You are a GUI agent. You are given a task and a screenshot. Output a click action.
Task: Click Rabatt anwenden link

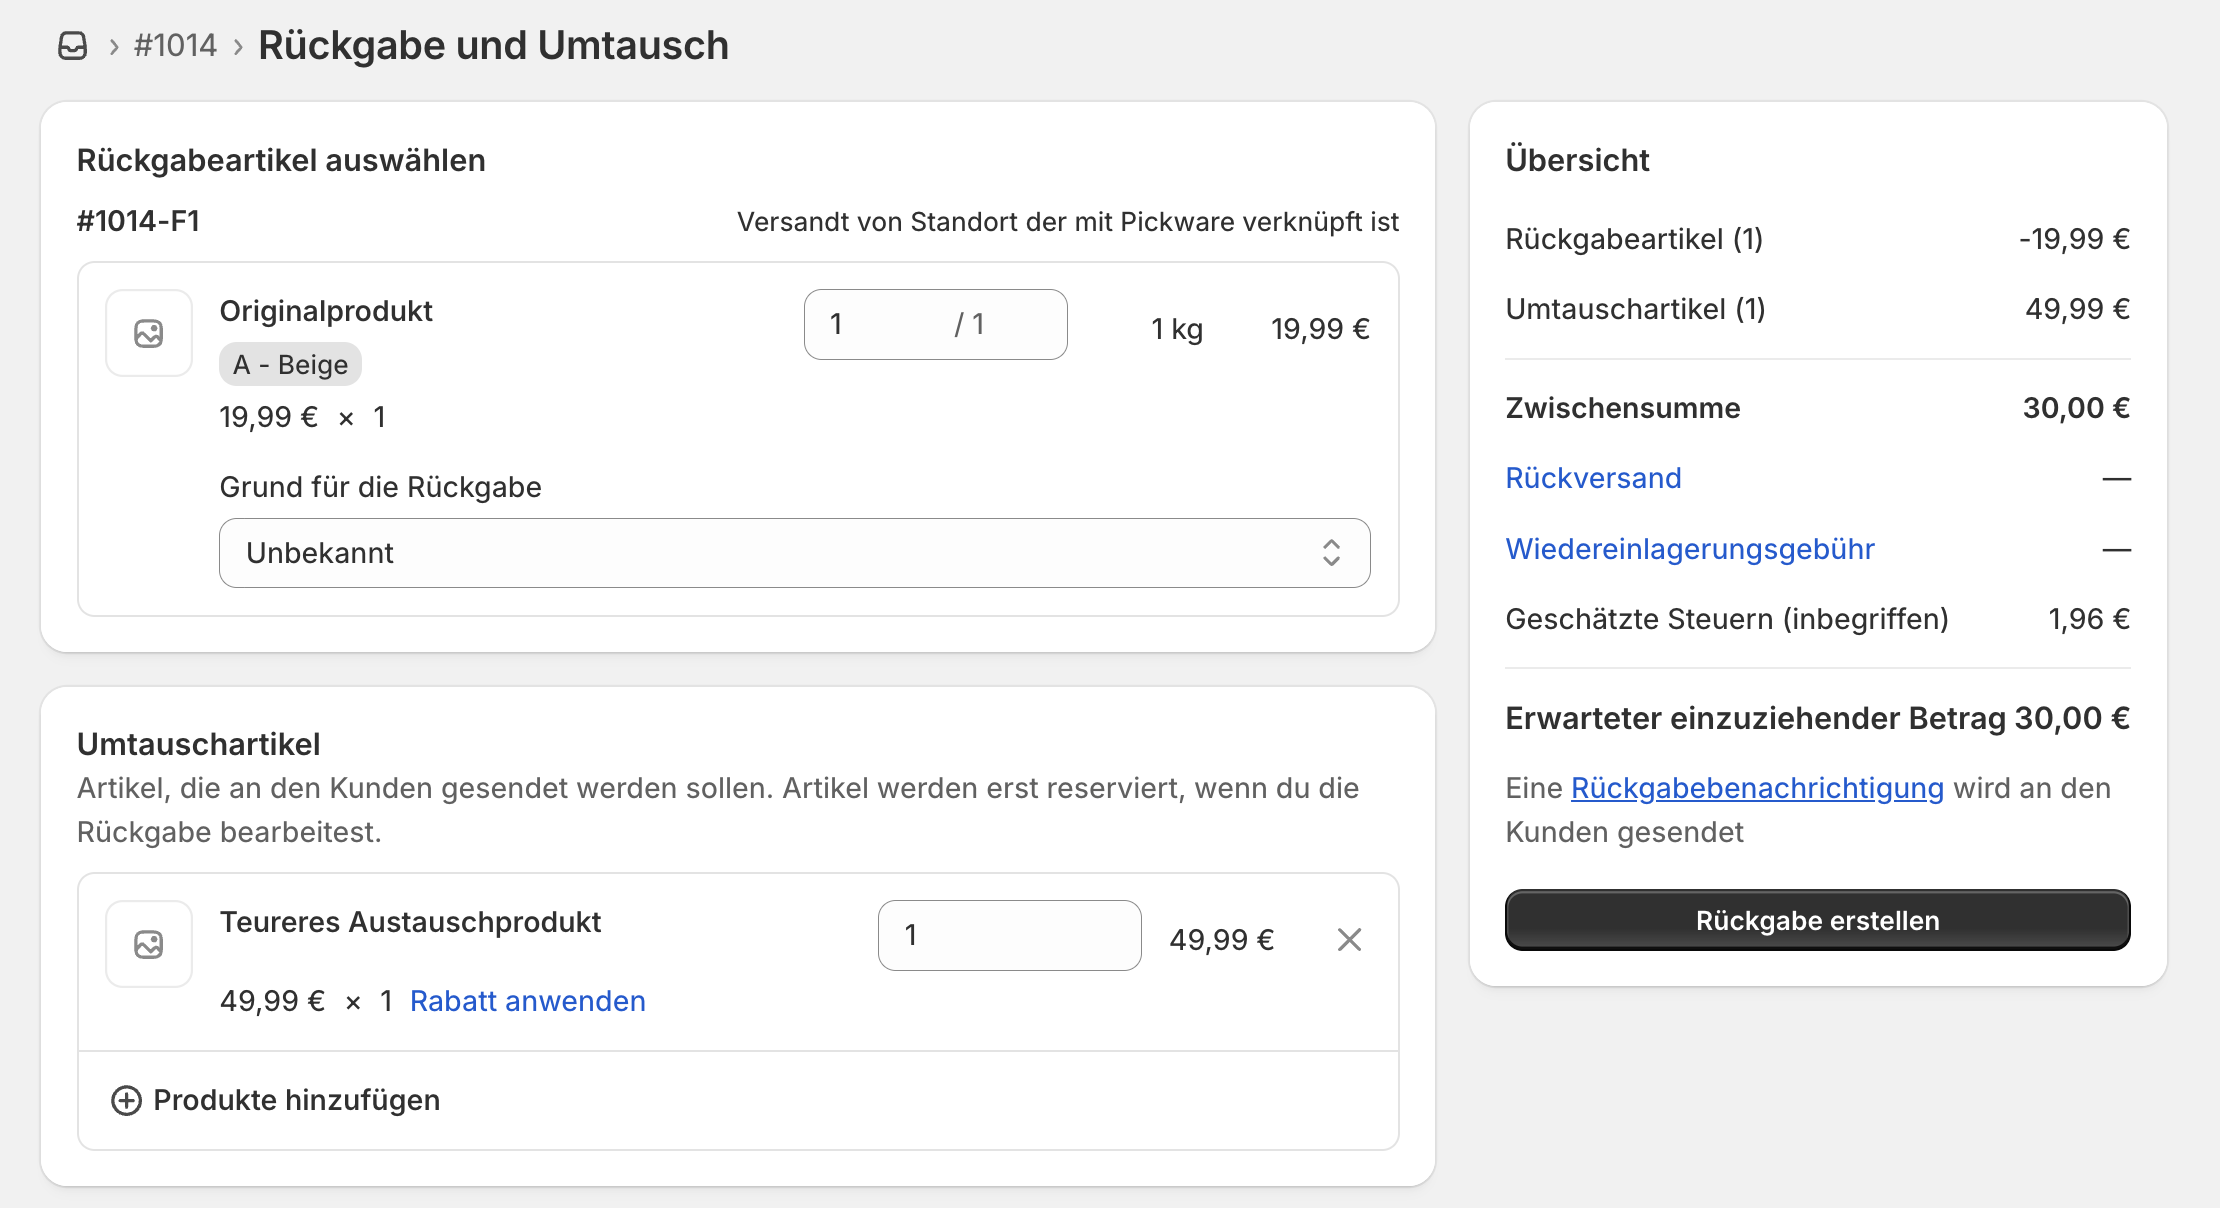click(527, 1001)
